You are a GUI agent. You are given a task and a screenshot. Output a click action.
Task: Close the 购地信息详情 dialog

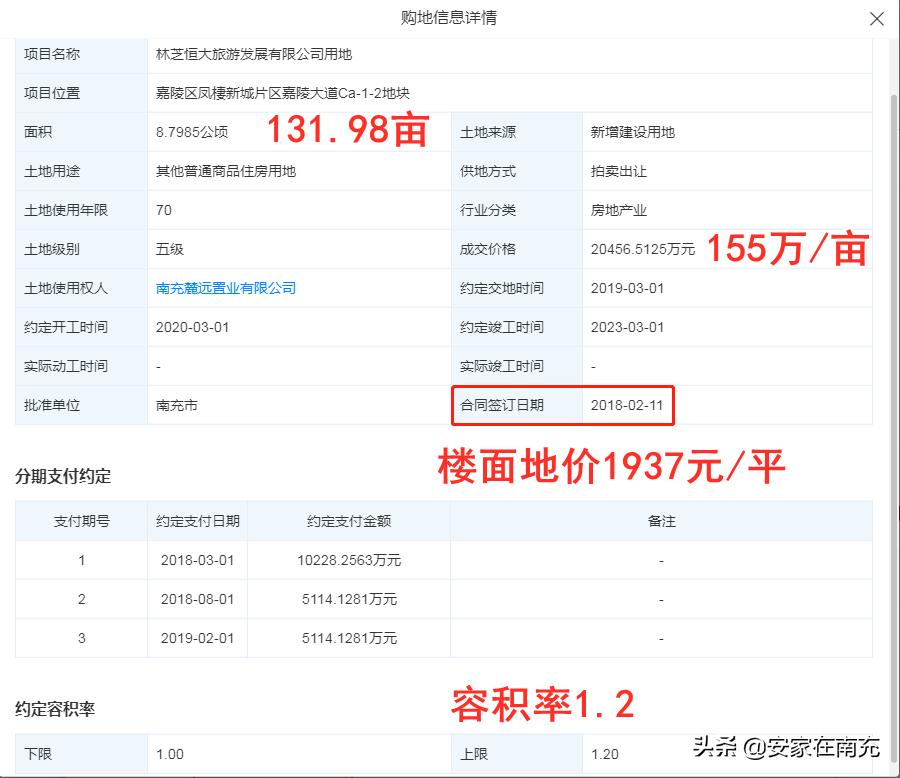click(877, 18)
